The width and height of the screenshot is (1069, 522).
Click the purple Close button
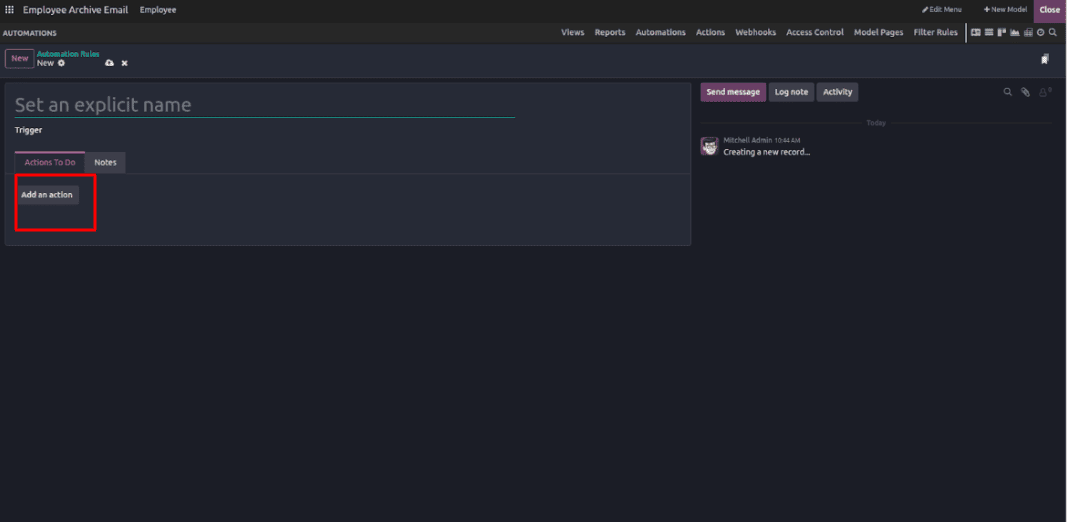pos(1050,10)
